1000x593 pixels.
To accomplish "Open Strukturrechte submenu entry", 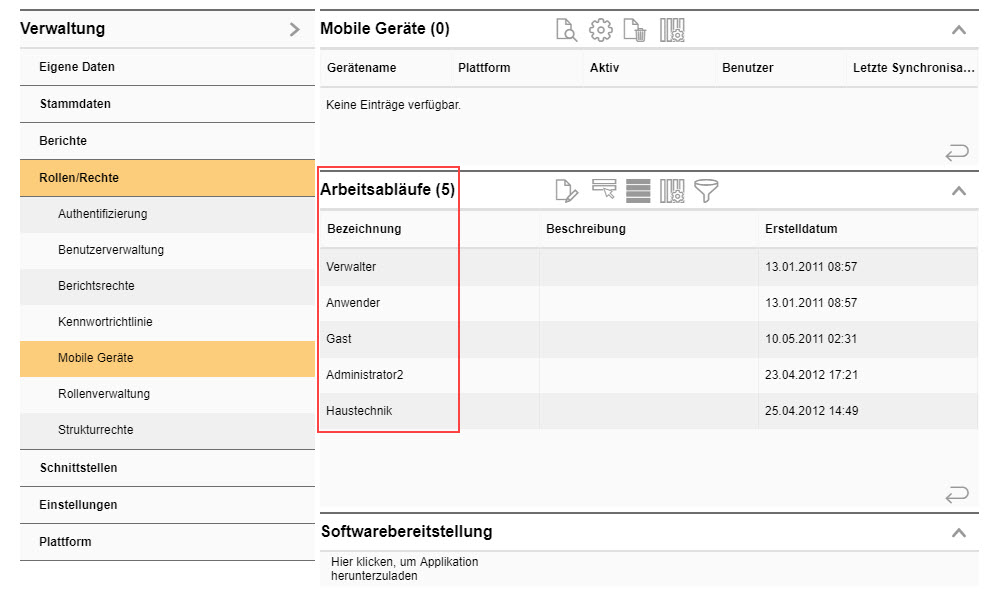I will (x=167, y=430).
